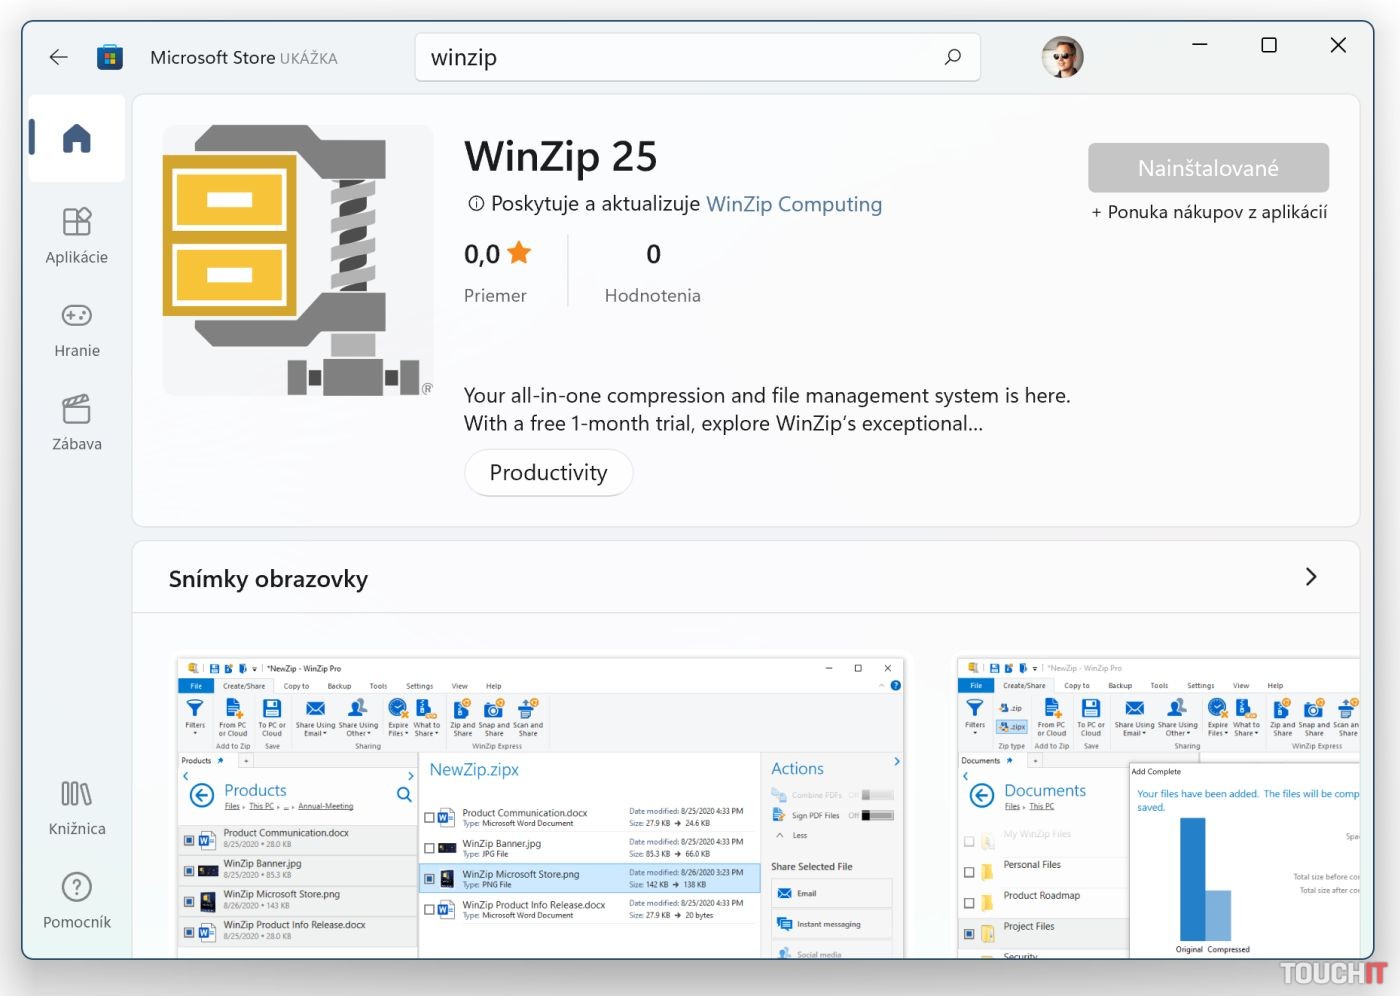Open Zábava entertainment section
The height and width of the screenshot is (996, 1400).
[x=77, y=423]
